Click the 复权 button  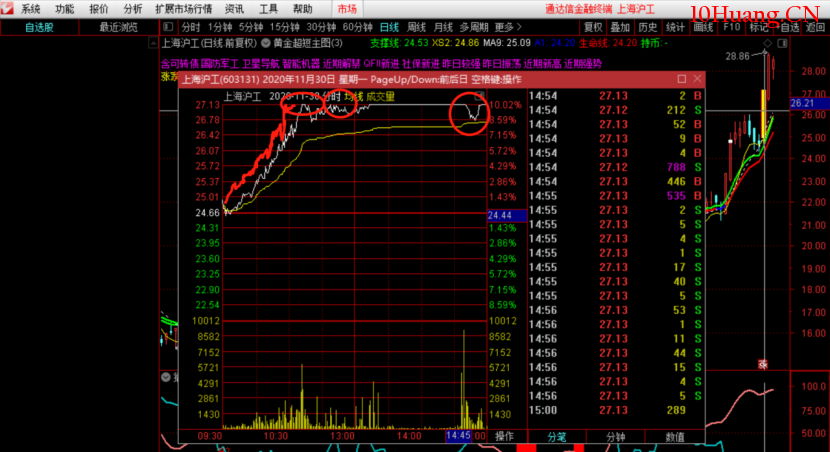(593, 27)
